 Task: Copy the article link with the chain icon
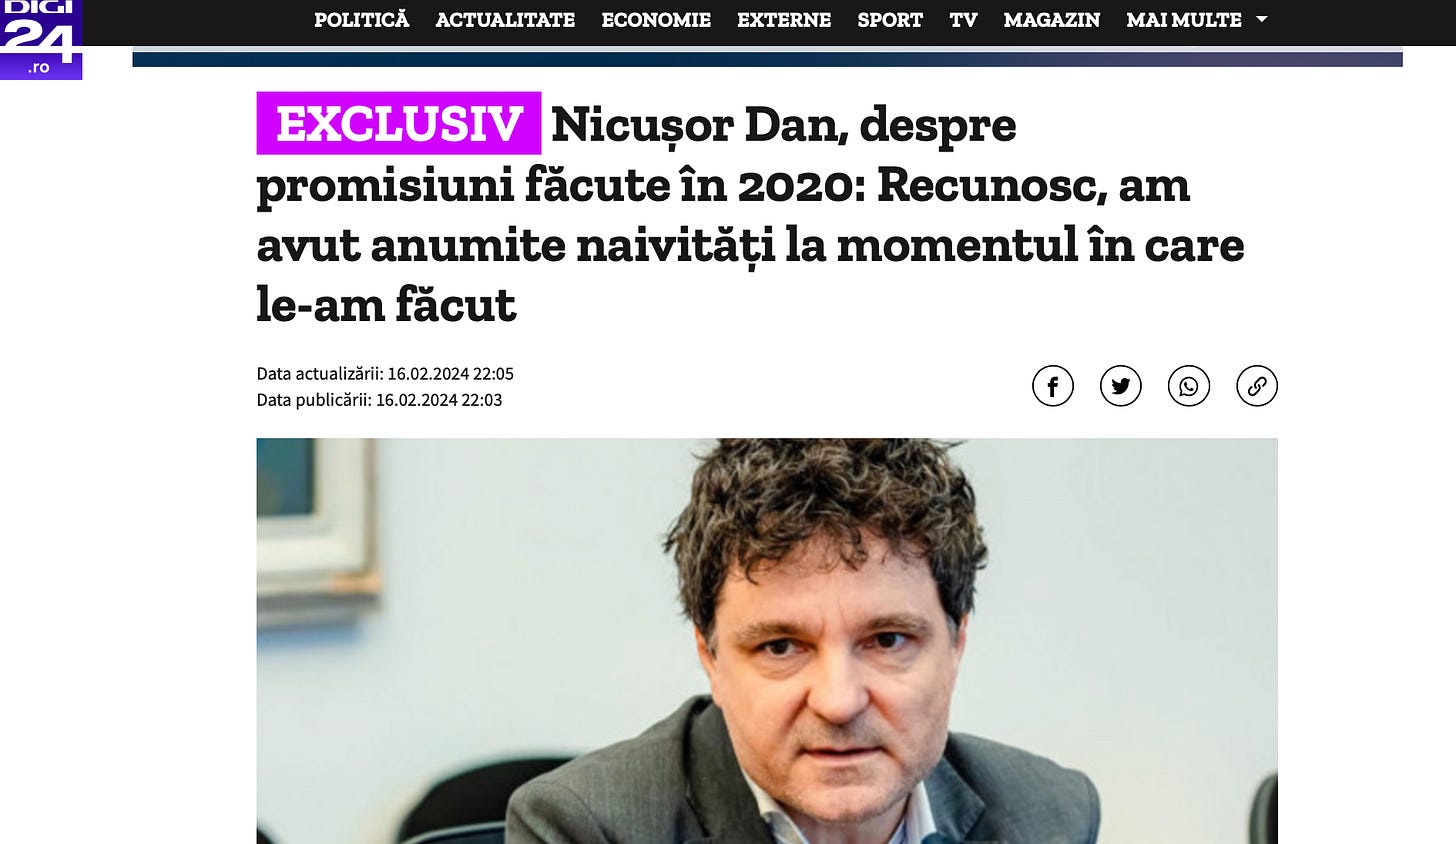[1257, 386]
